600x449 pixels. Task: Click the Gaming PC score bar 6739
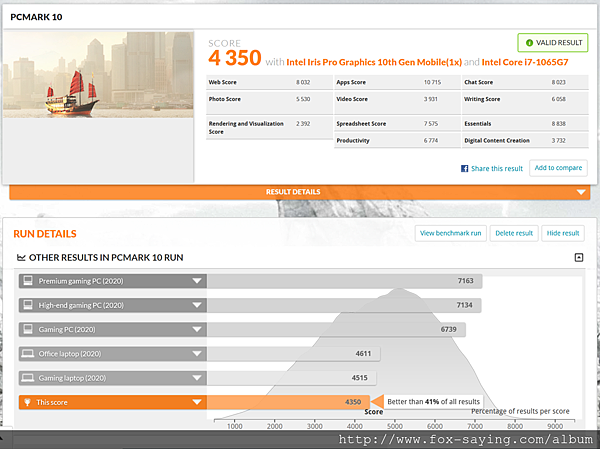pos(336,330)
